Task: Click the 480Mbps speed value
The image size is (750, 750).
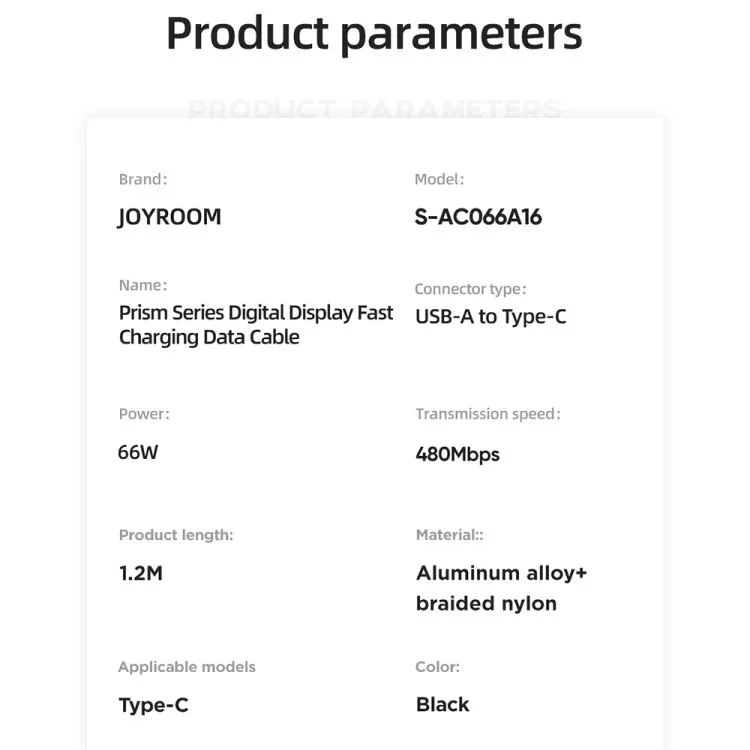Action: click(457, 454)
